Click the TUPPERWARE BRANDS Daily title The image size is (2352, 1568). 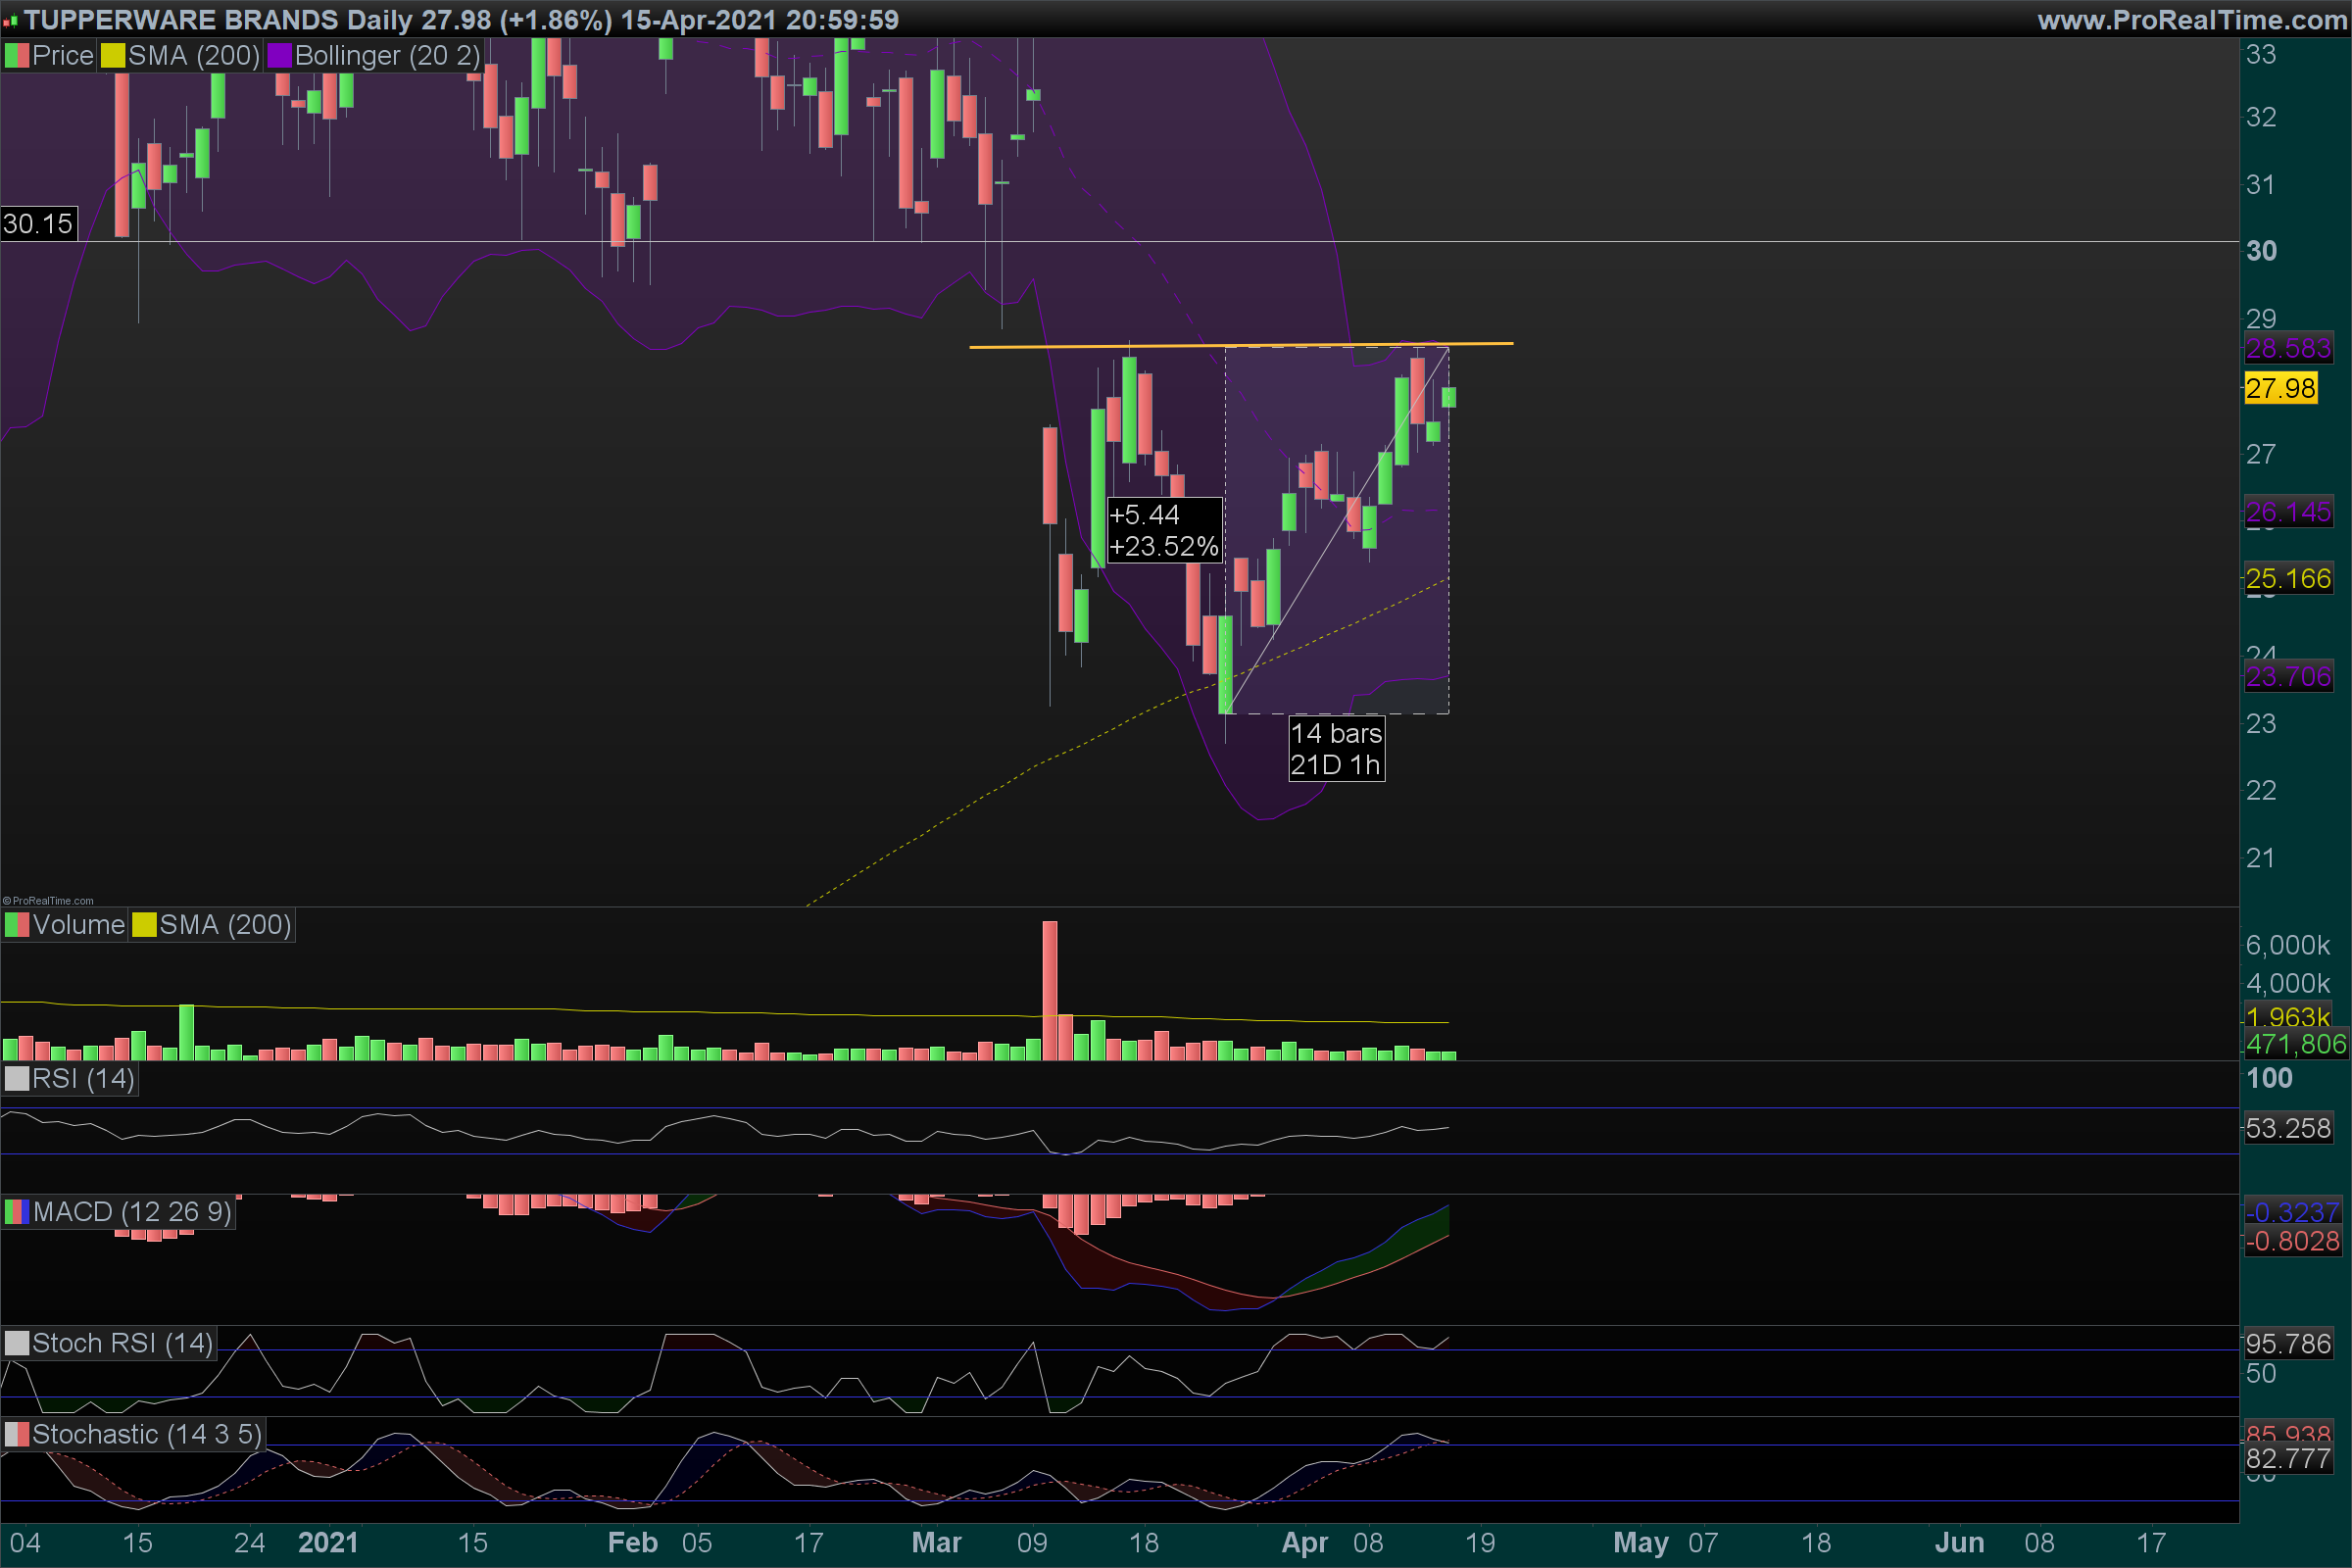point(220,20)
